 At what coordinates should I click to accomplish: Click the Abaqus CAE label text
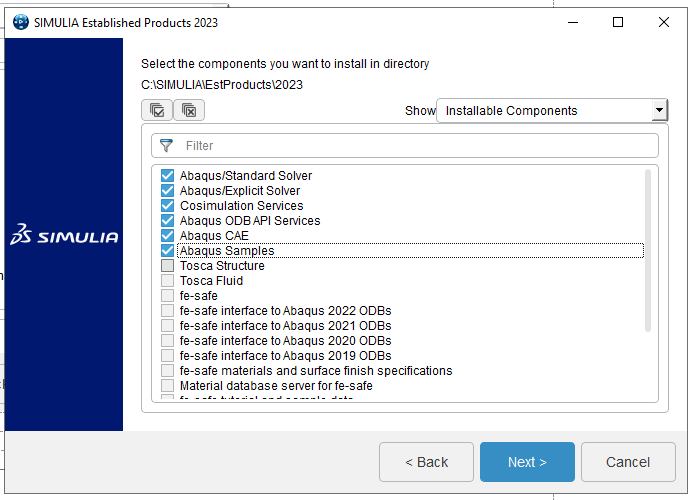[x=214, y=236]
